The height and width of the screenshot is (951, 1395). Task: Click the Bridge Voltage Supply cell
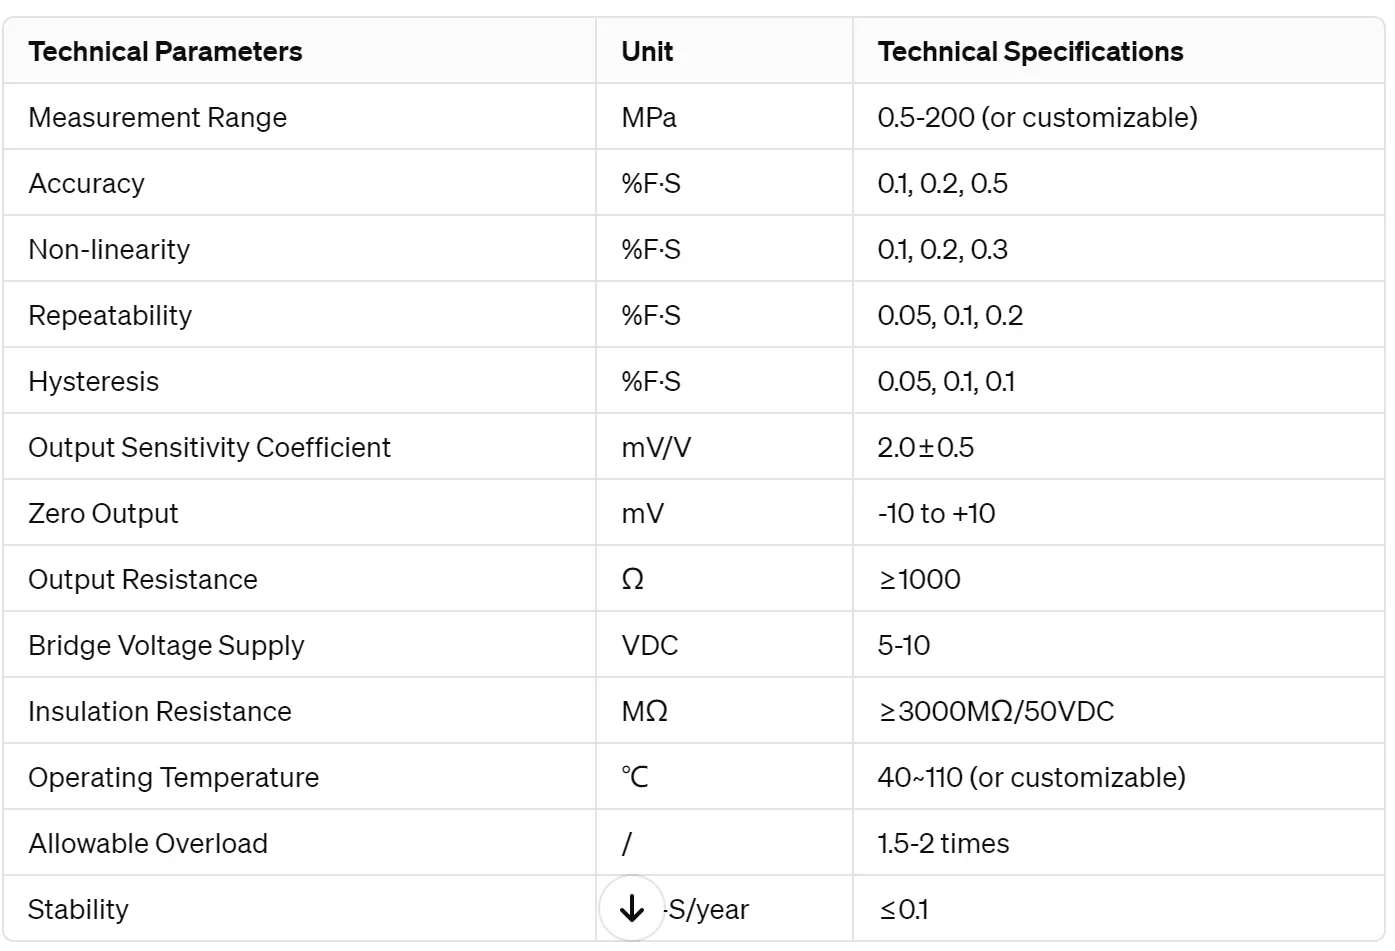(x=299, y=645)
